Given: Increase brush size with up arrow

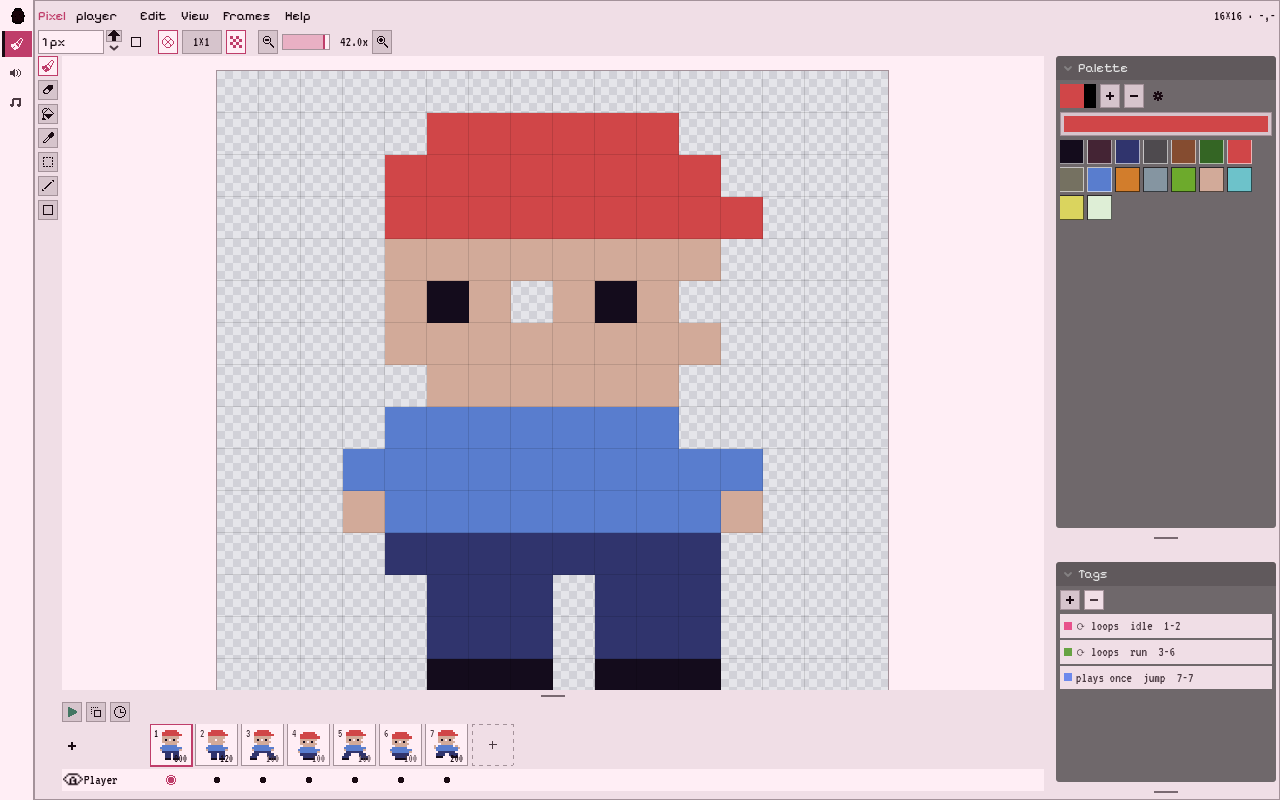Looking at the screenshot, I should click(114, 36).
